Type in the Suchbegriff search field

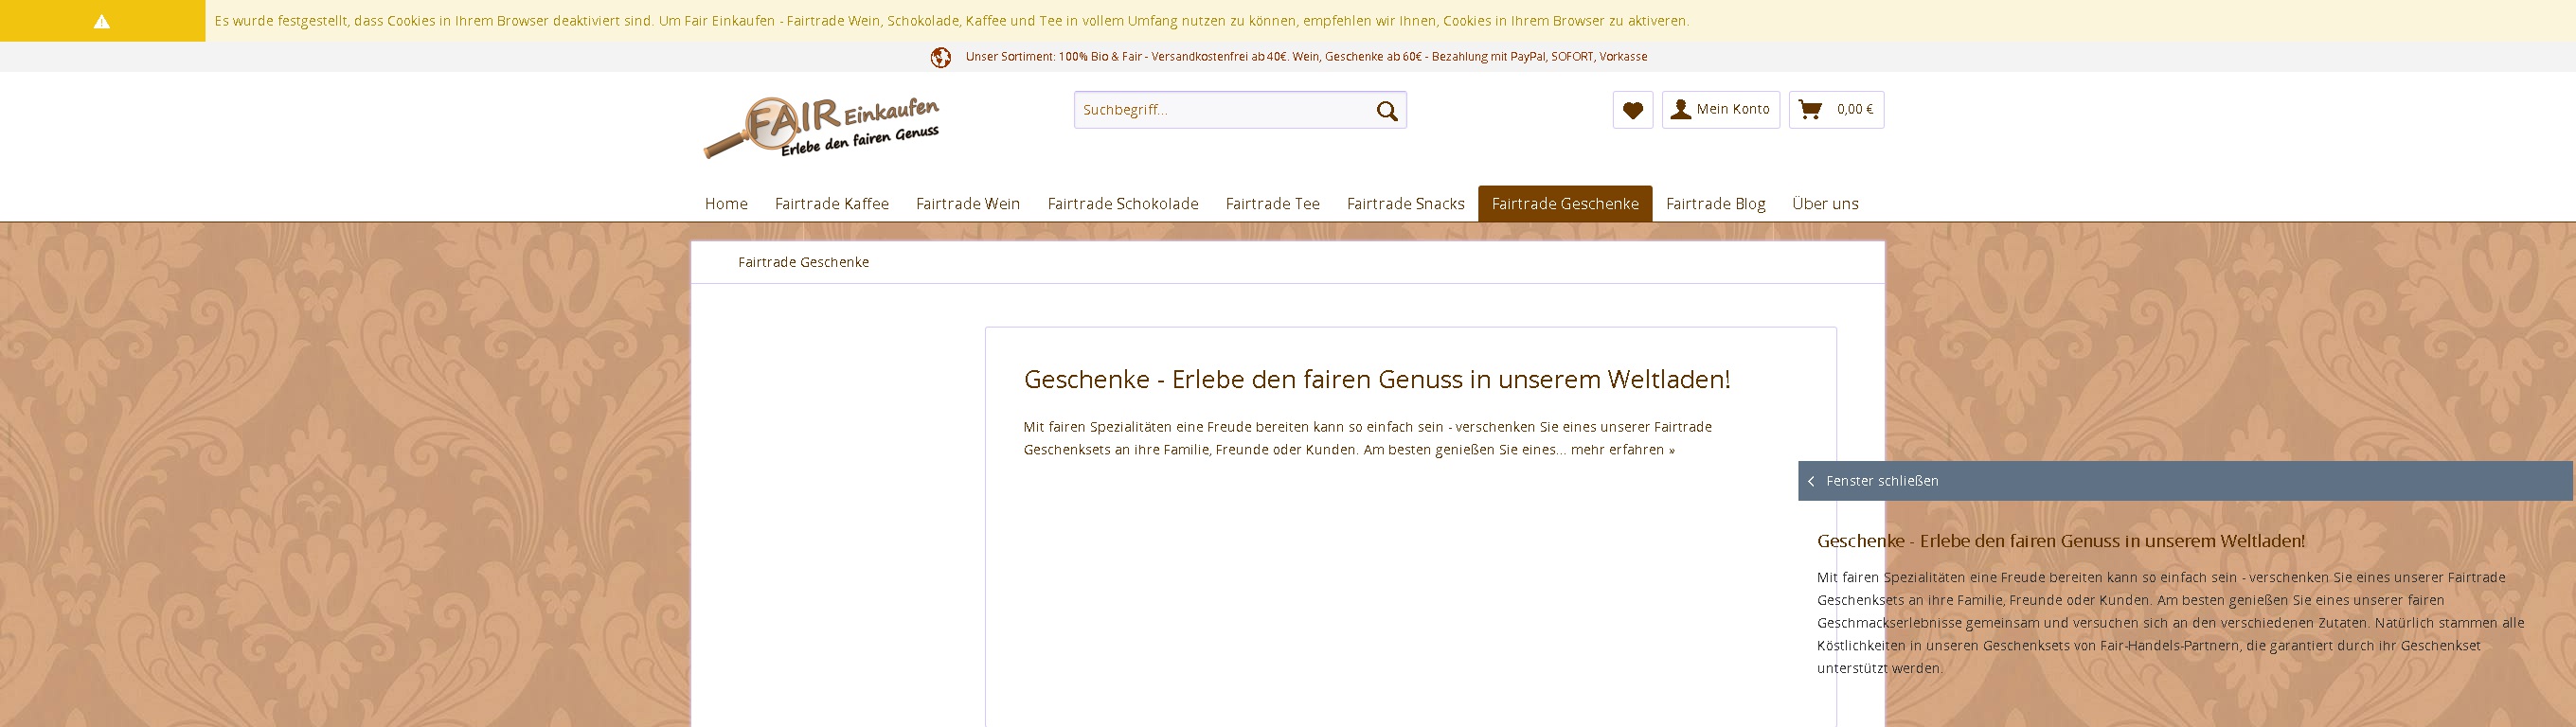point(1220,110)
